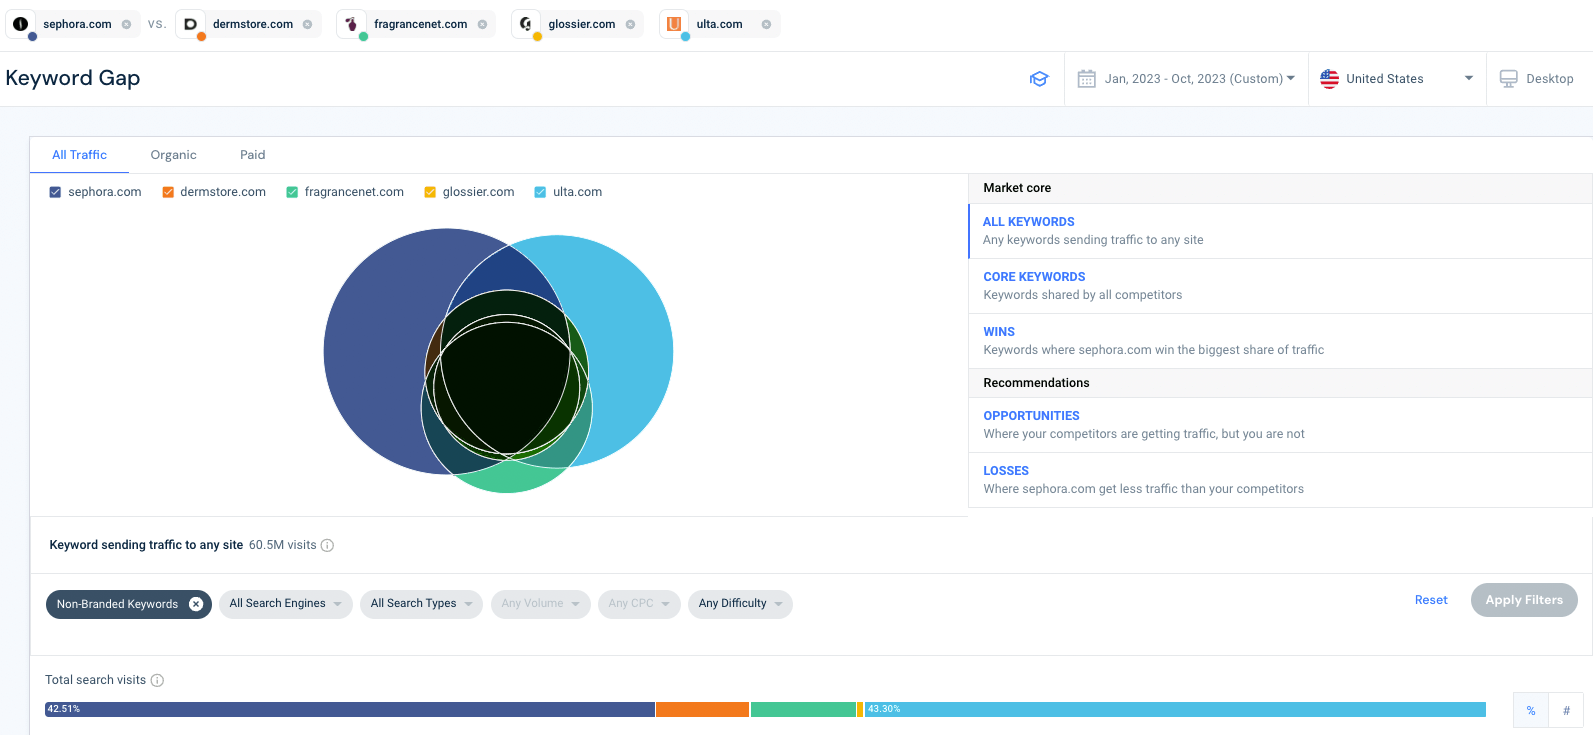The image size is (1593, 735).
Task: Click the light blue ulta 43.30% bar segment
Action: (1175, 709)
